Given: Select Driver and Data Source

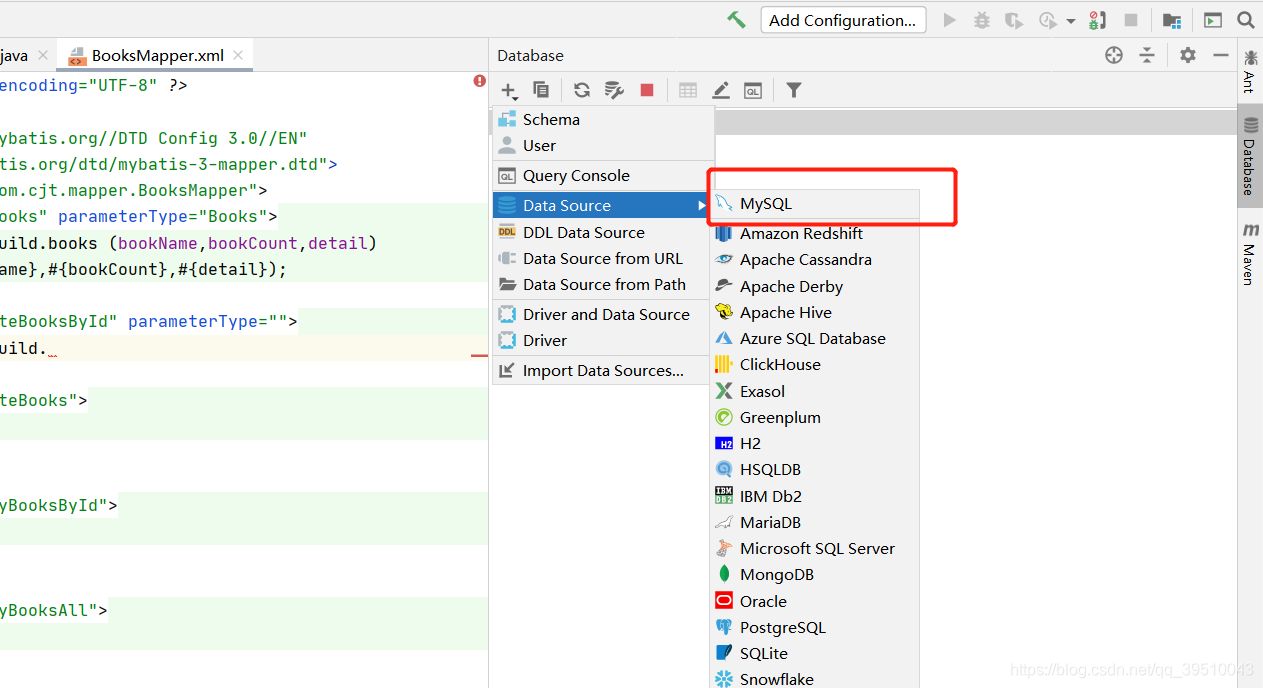Looking at the screenshot, I should click(x=603, y=314).
